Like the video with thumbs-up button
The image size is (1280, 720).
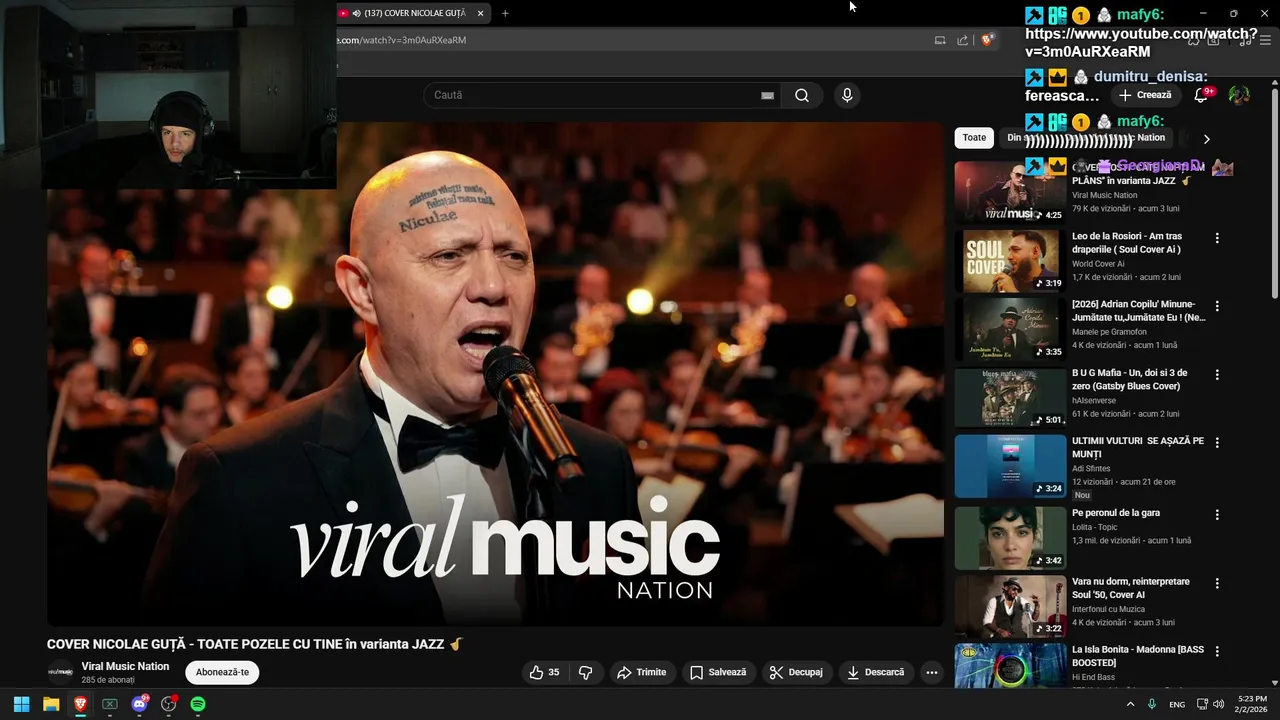546,672
